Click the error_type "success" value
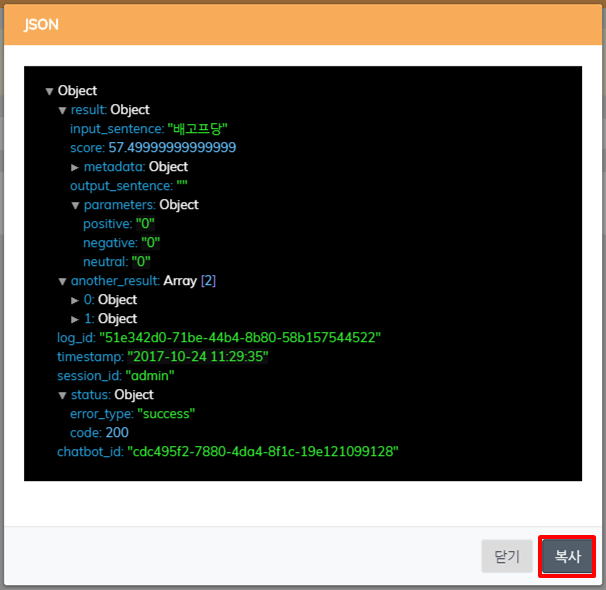 coord(166,414)
